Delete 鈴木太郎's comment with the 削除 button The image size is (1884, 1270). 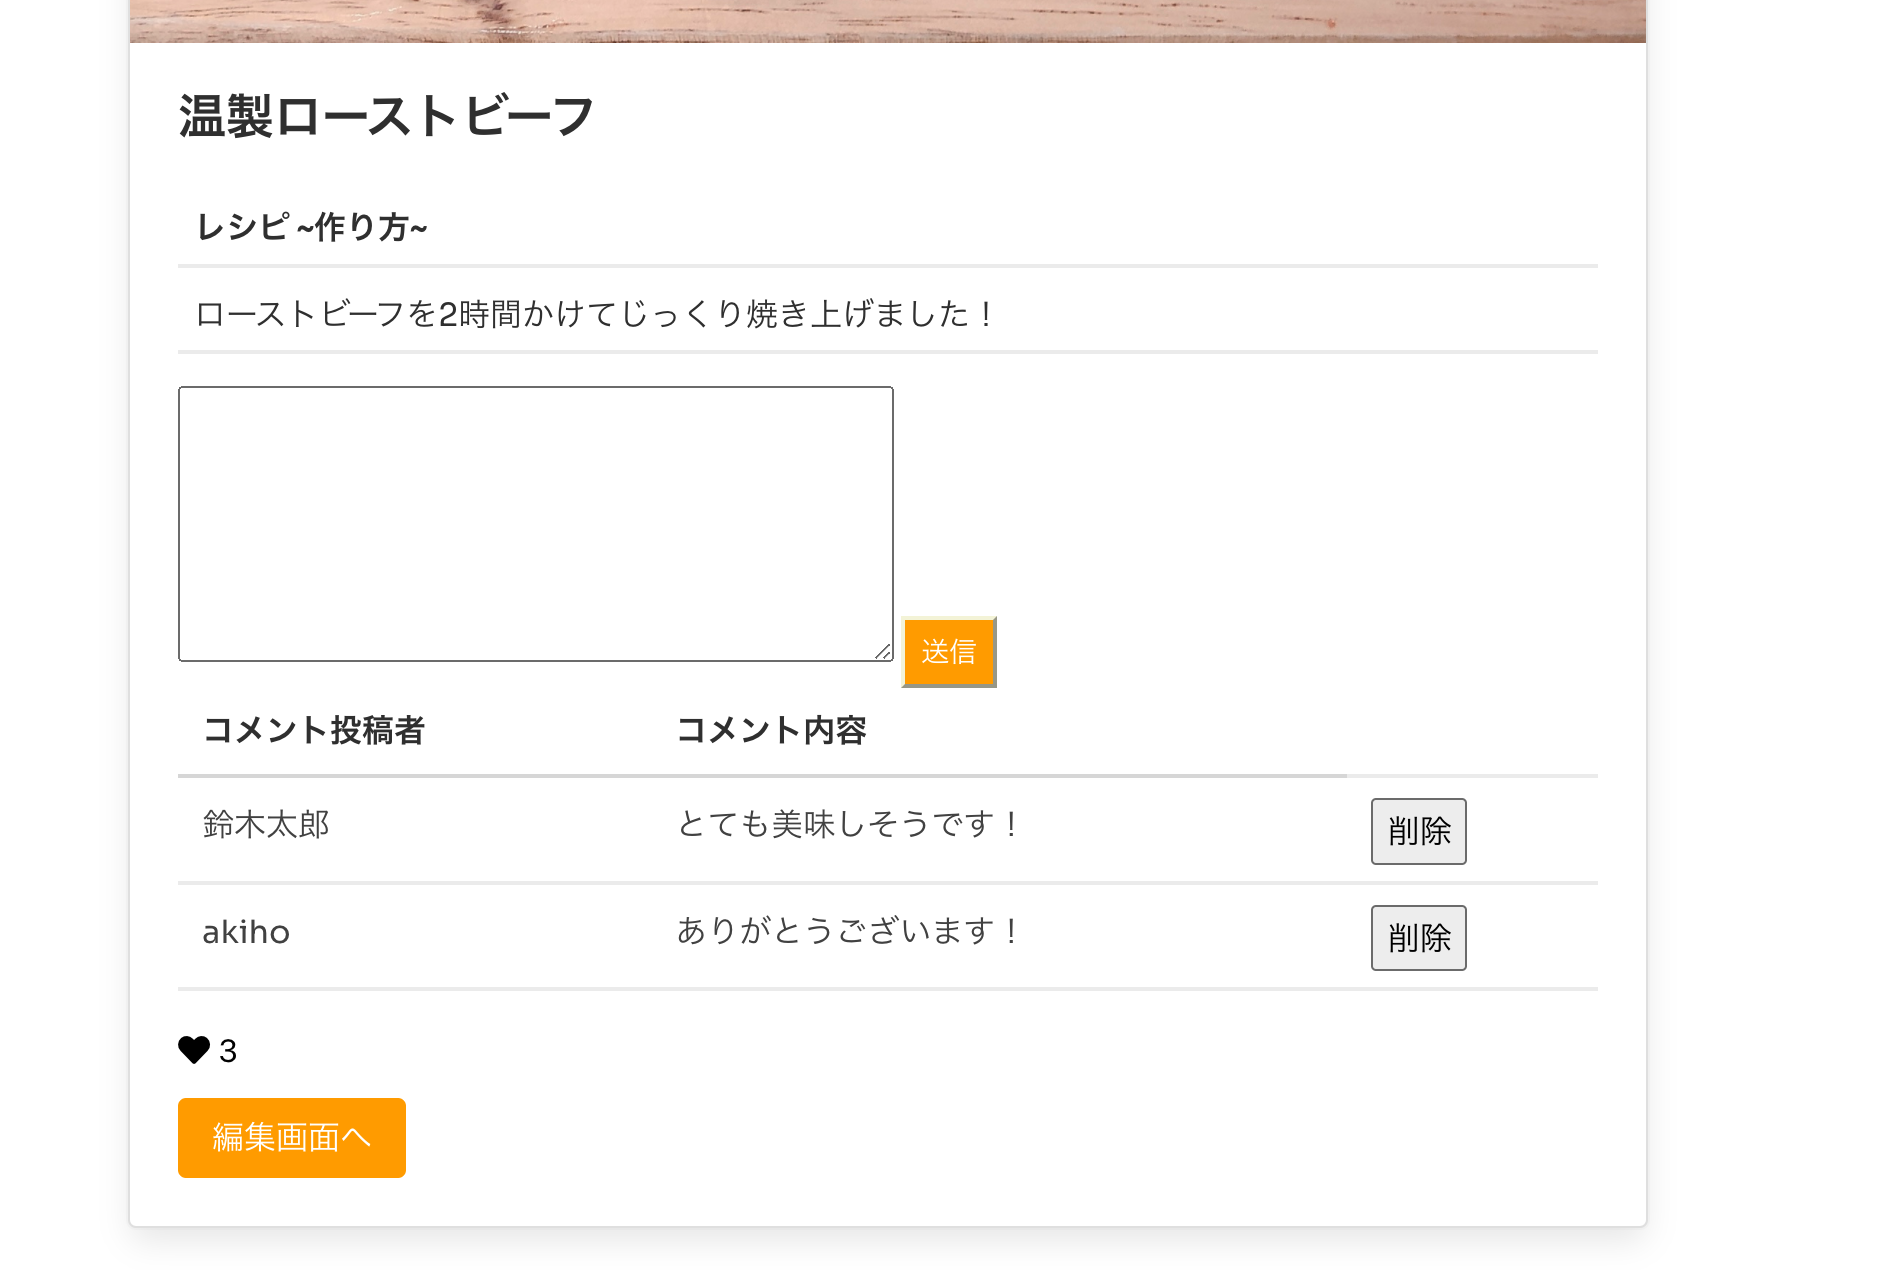coord(1417,831)
